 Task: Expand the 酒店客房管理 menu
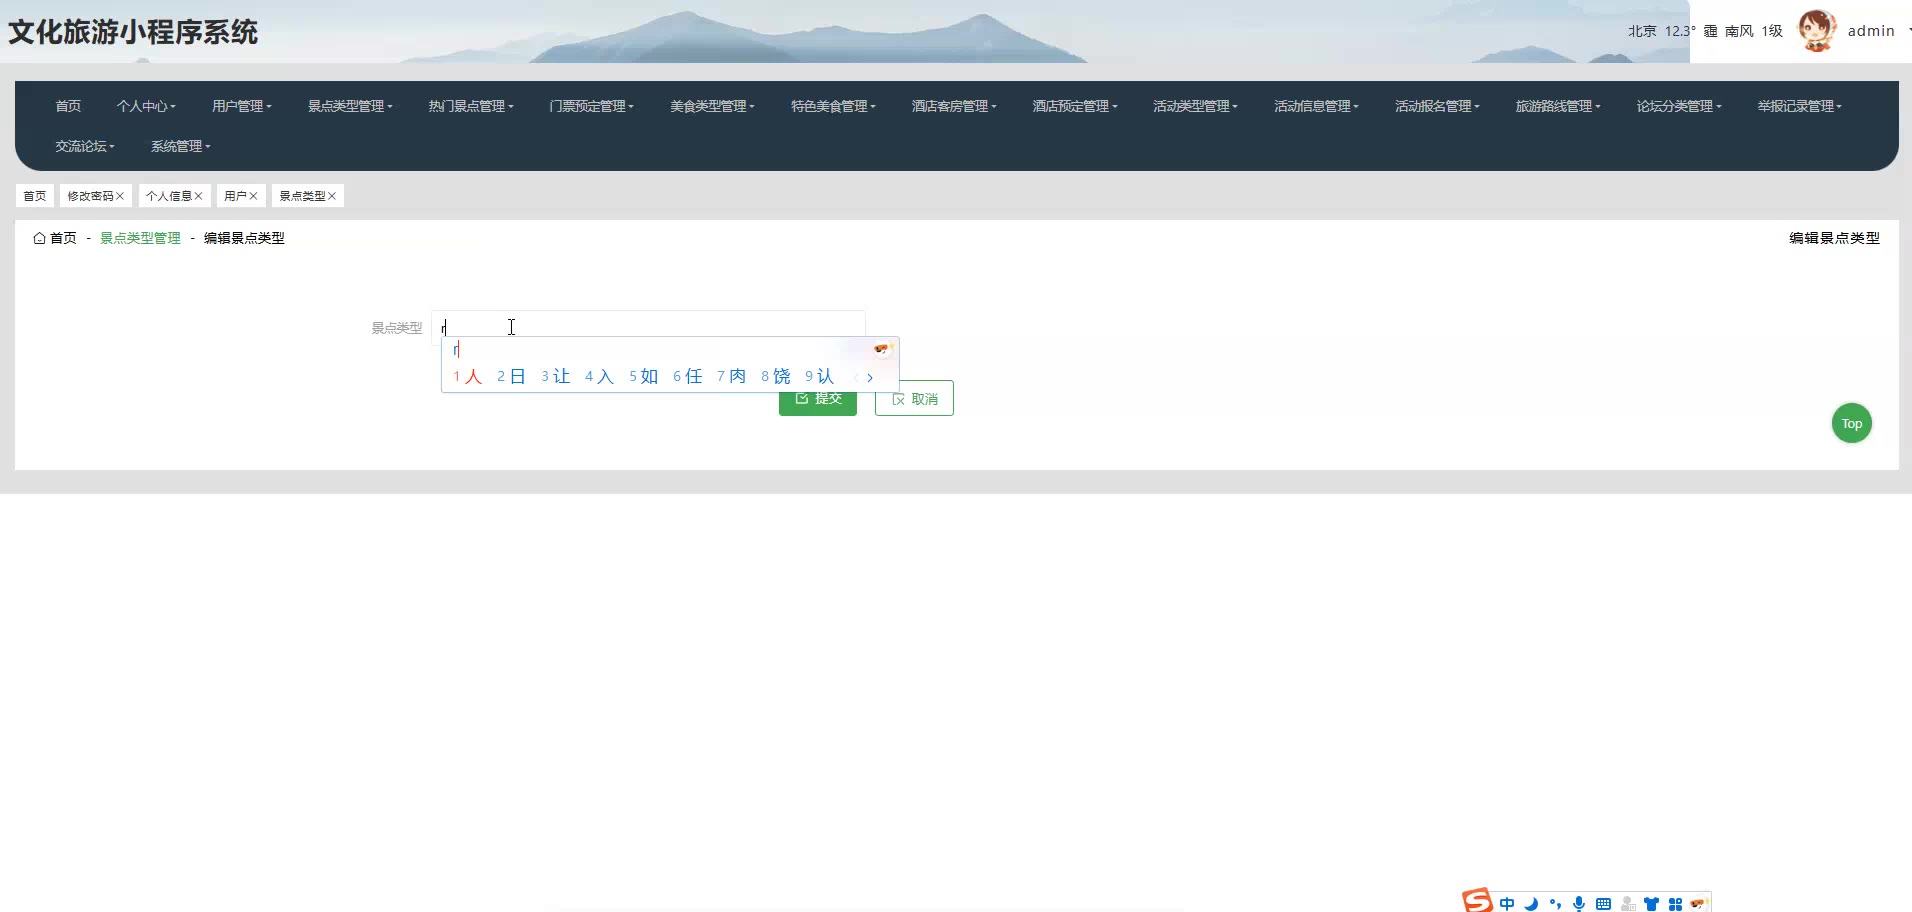(954, 106)
